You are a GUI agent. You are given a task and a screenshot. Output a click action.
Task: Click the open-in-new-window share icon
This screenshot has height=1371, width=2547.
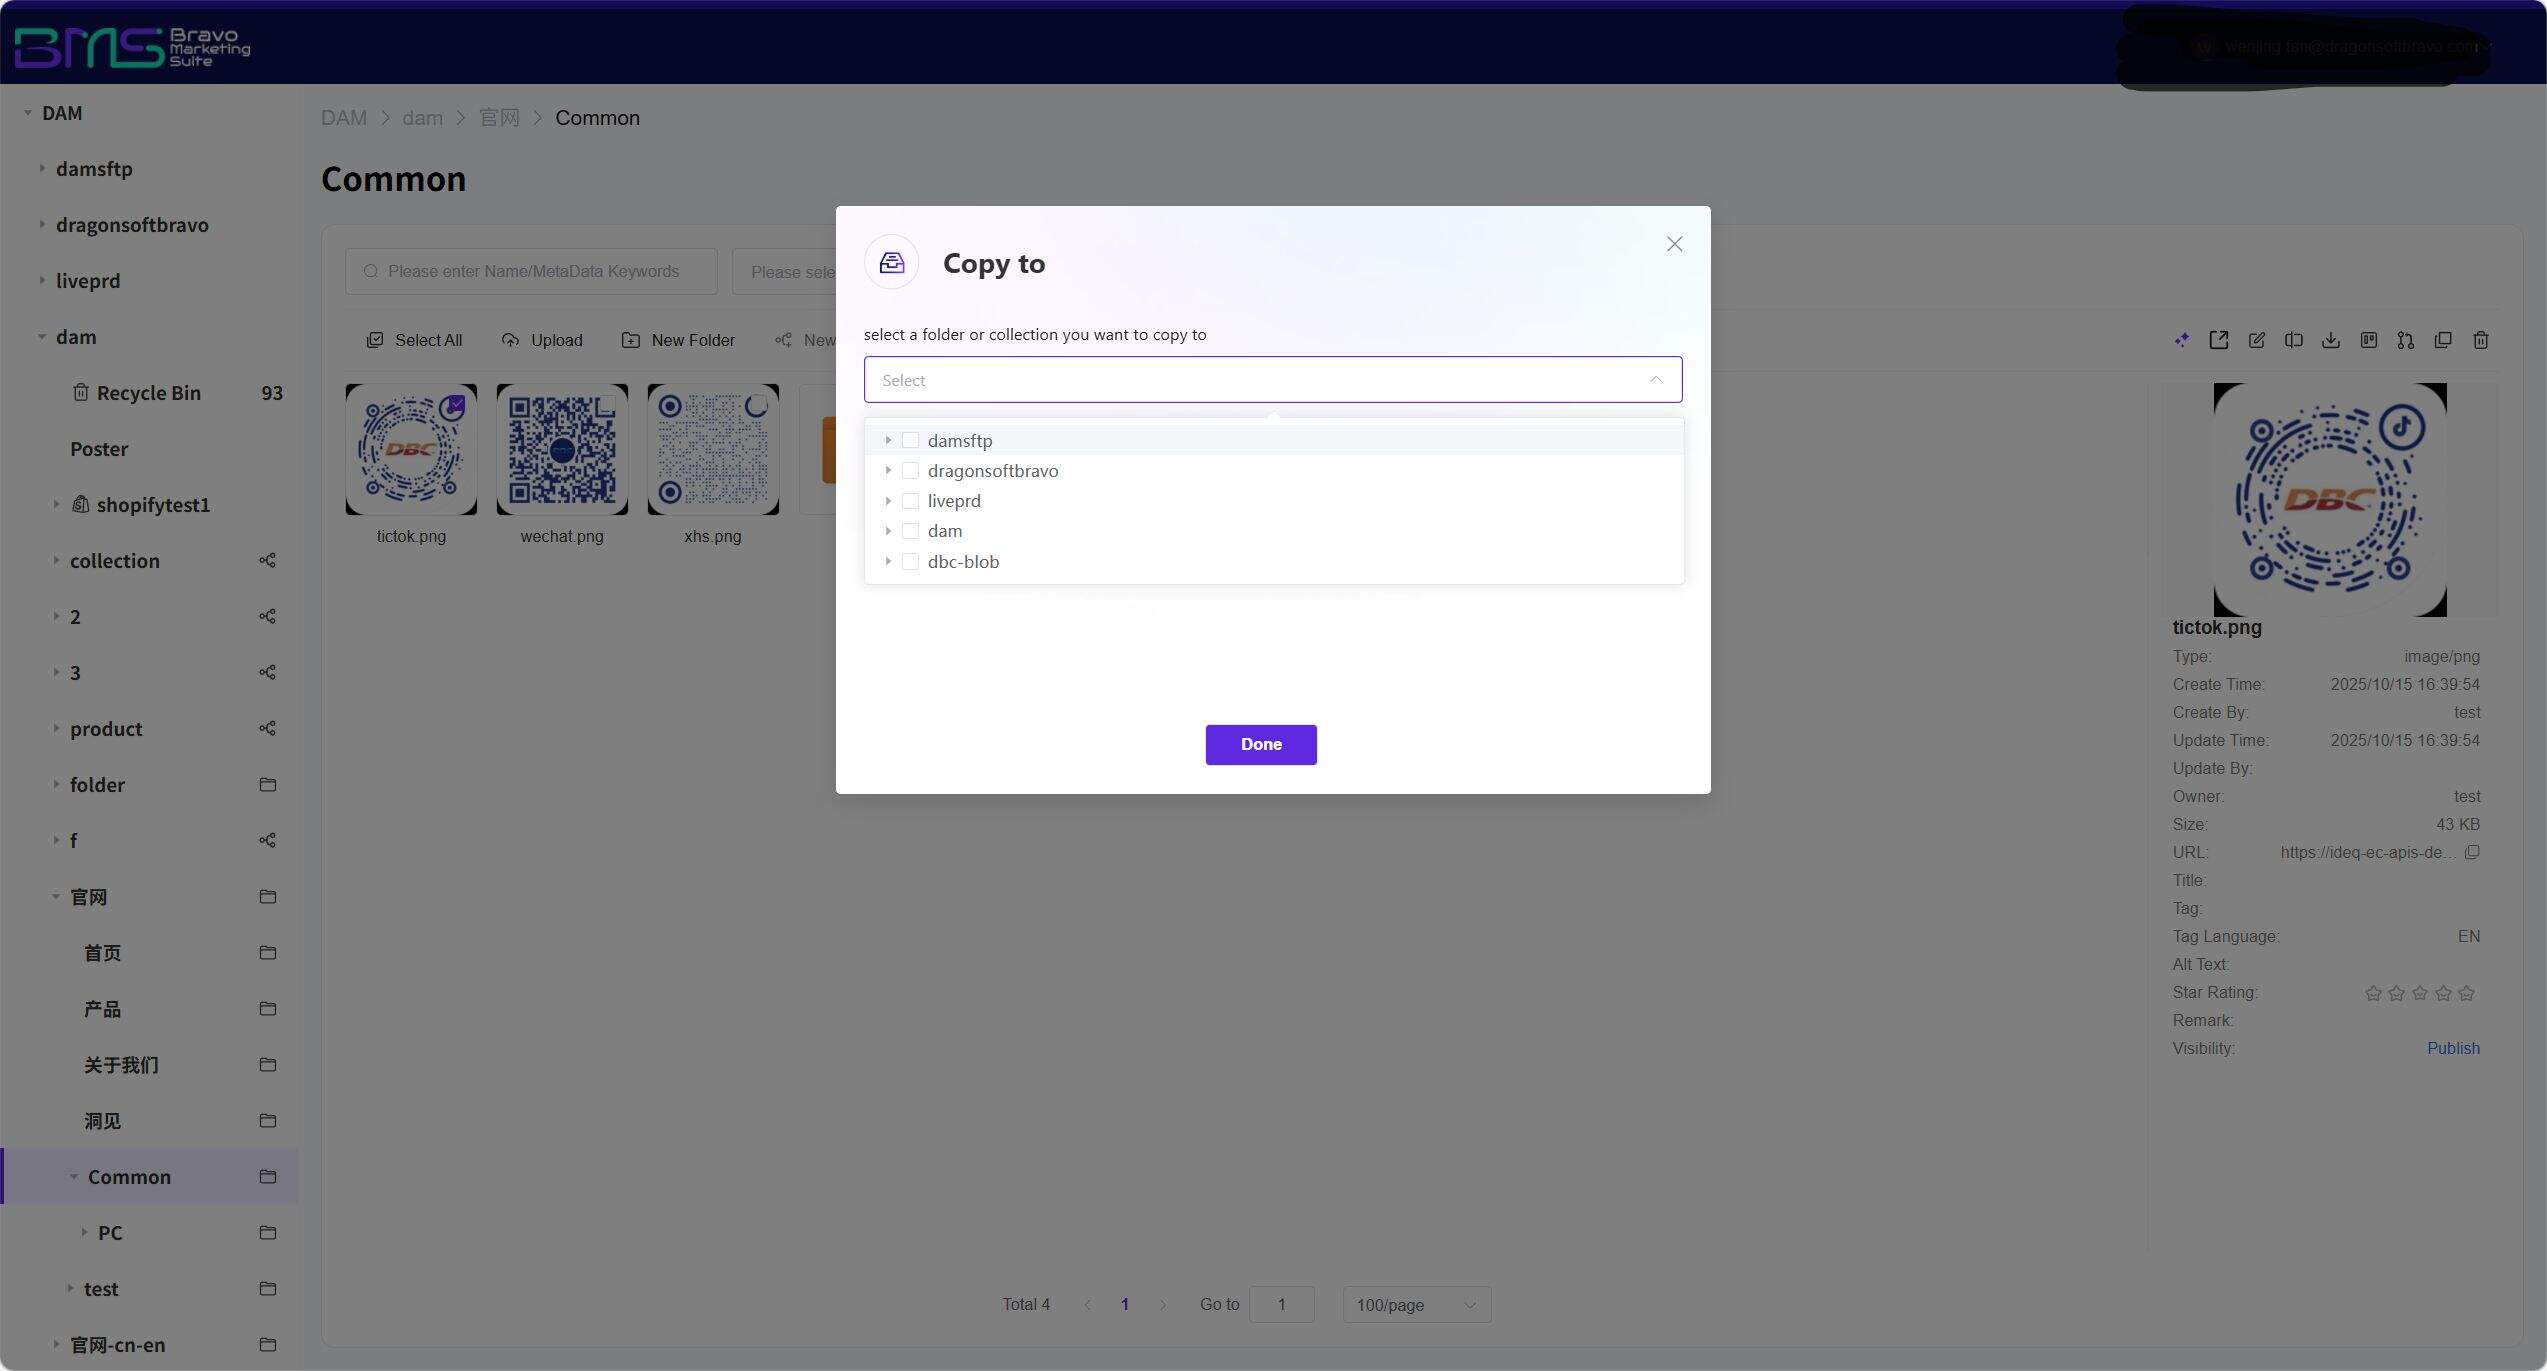point(2218,340)
